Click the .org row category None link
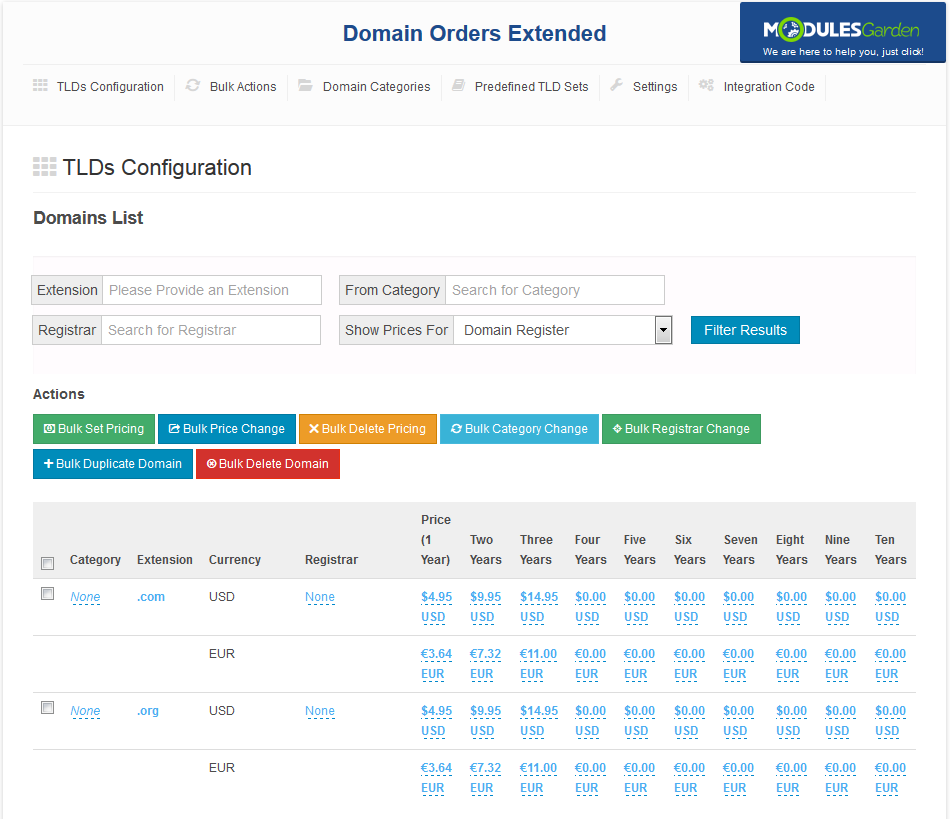Viewport: 950px width, 819px height. click(x=85, y=711)
